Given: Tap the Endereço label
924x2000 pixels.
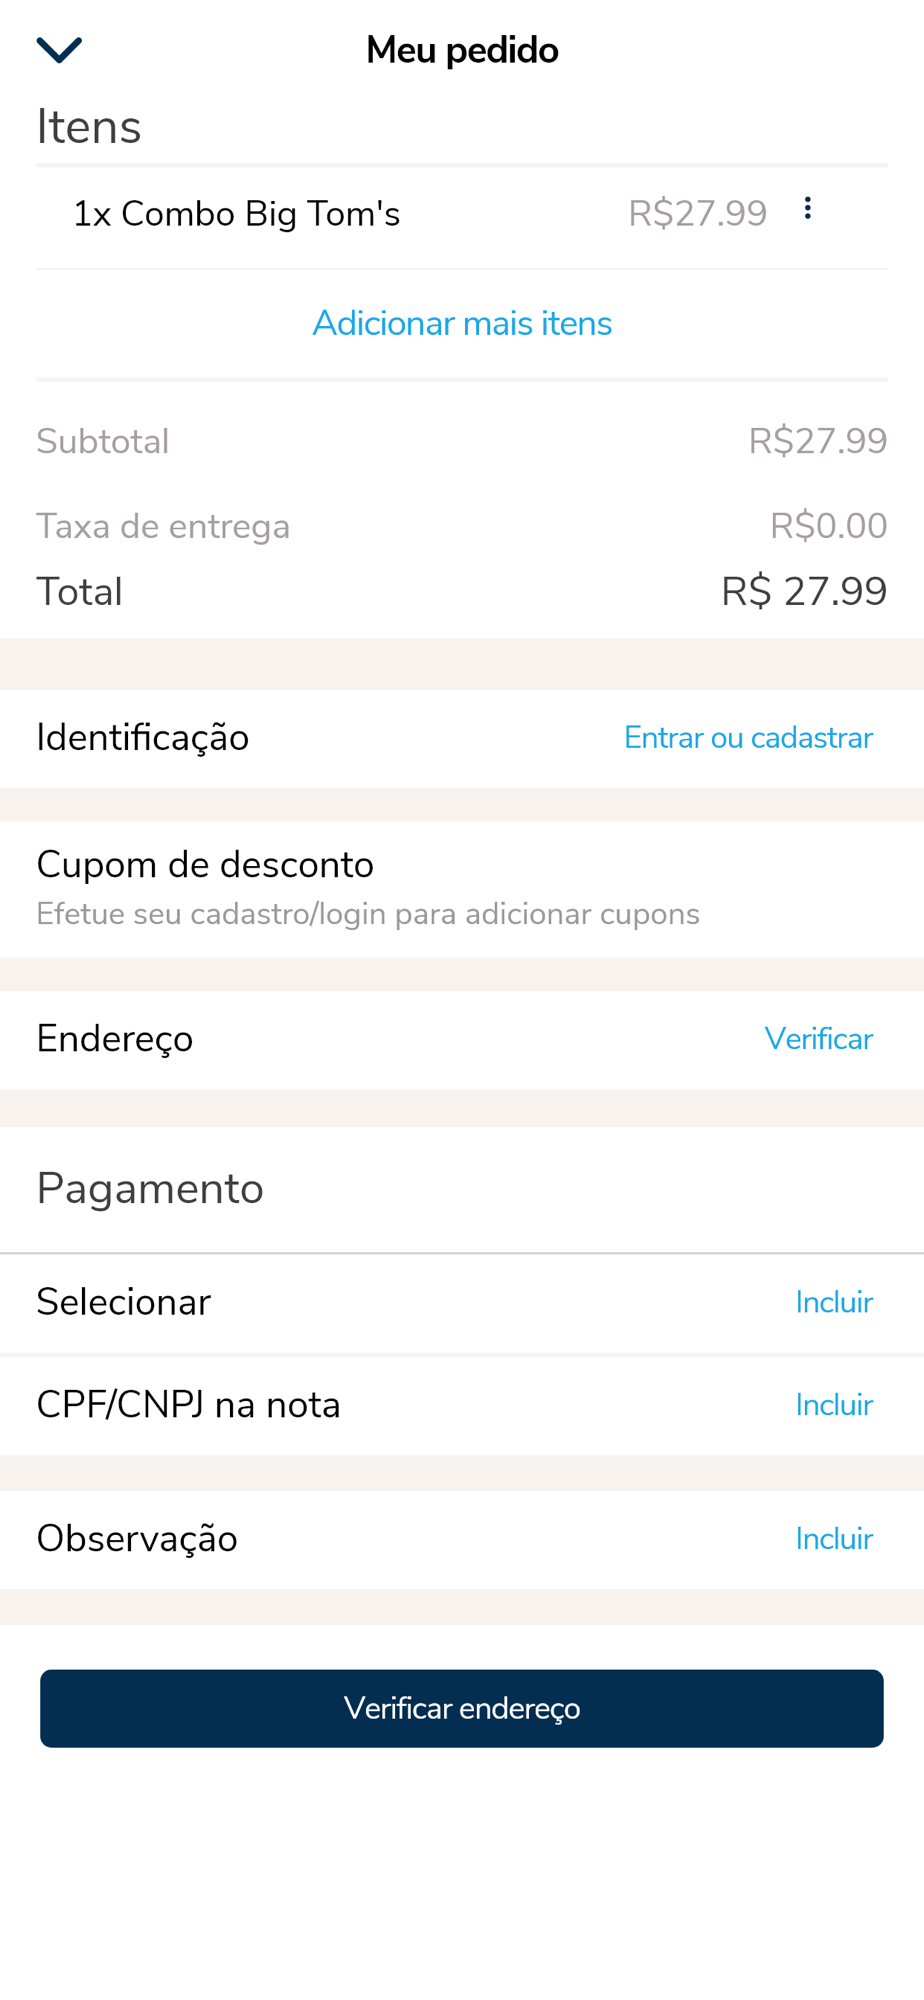Looking at the screenshot, I should coord(115,1039).
